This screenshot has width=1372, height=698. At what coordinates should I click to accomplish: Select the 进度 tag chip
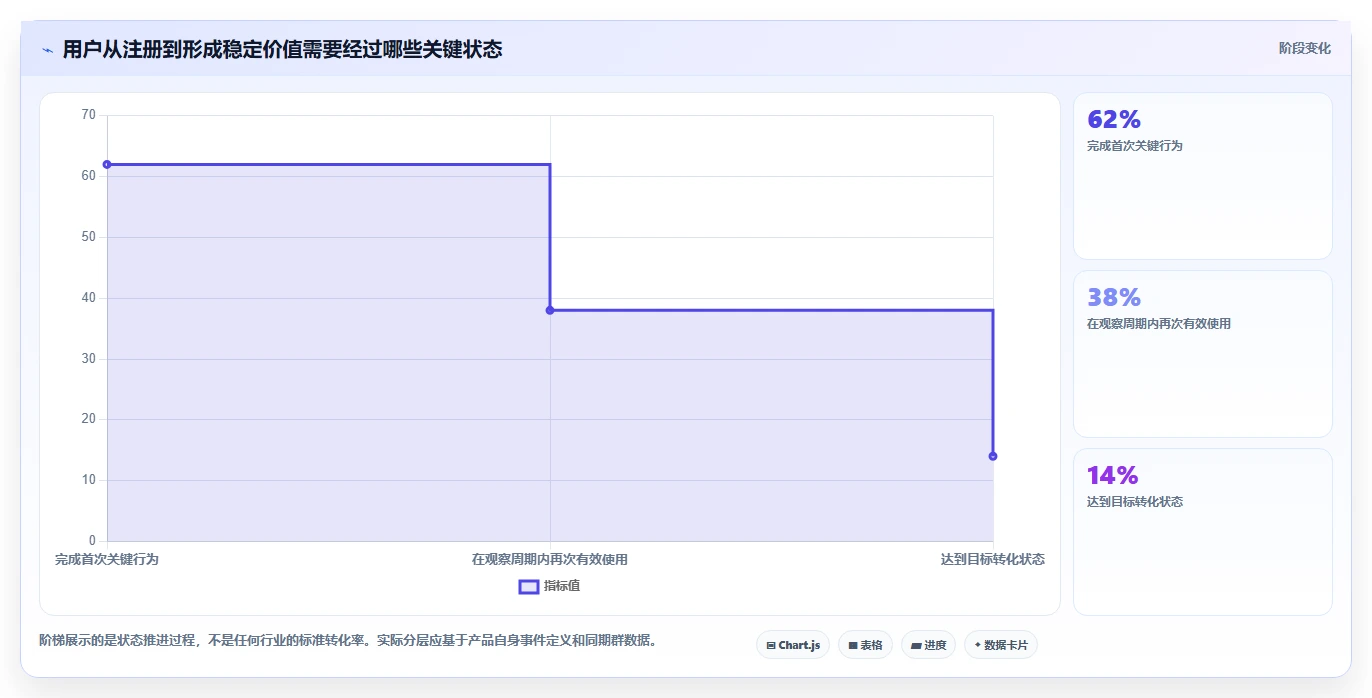click(928, 645)
